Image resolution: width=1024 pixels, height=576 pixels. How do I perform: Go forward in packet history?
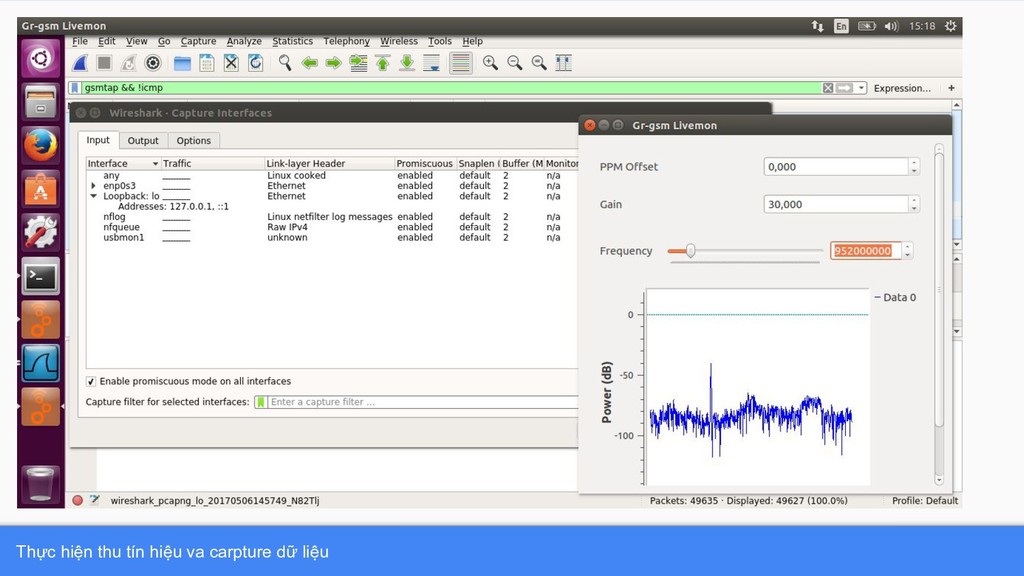pyautogui.click(x=334, y=63)
